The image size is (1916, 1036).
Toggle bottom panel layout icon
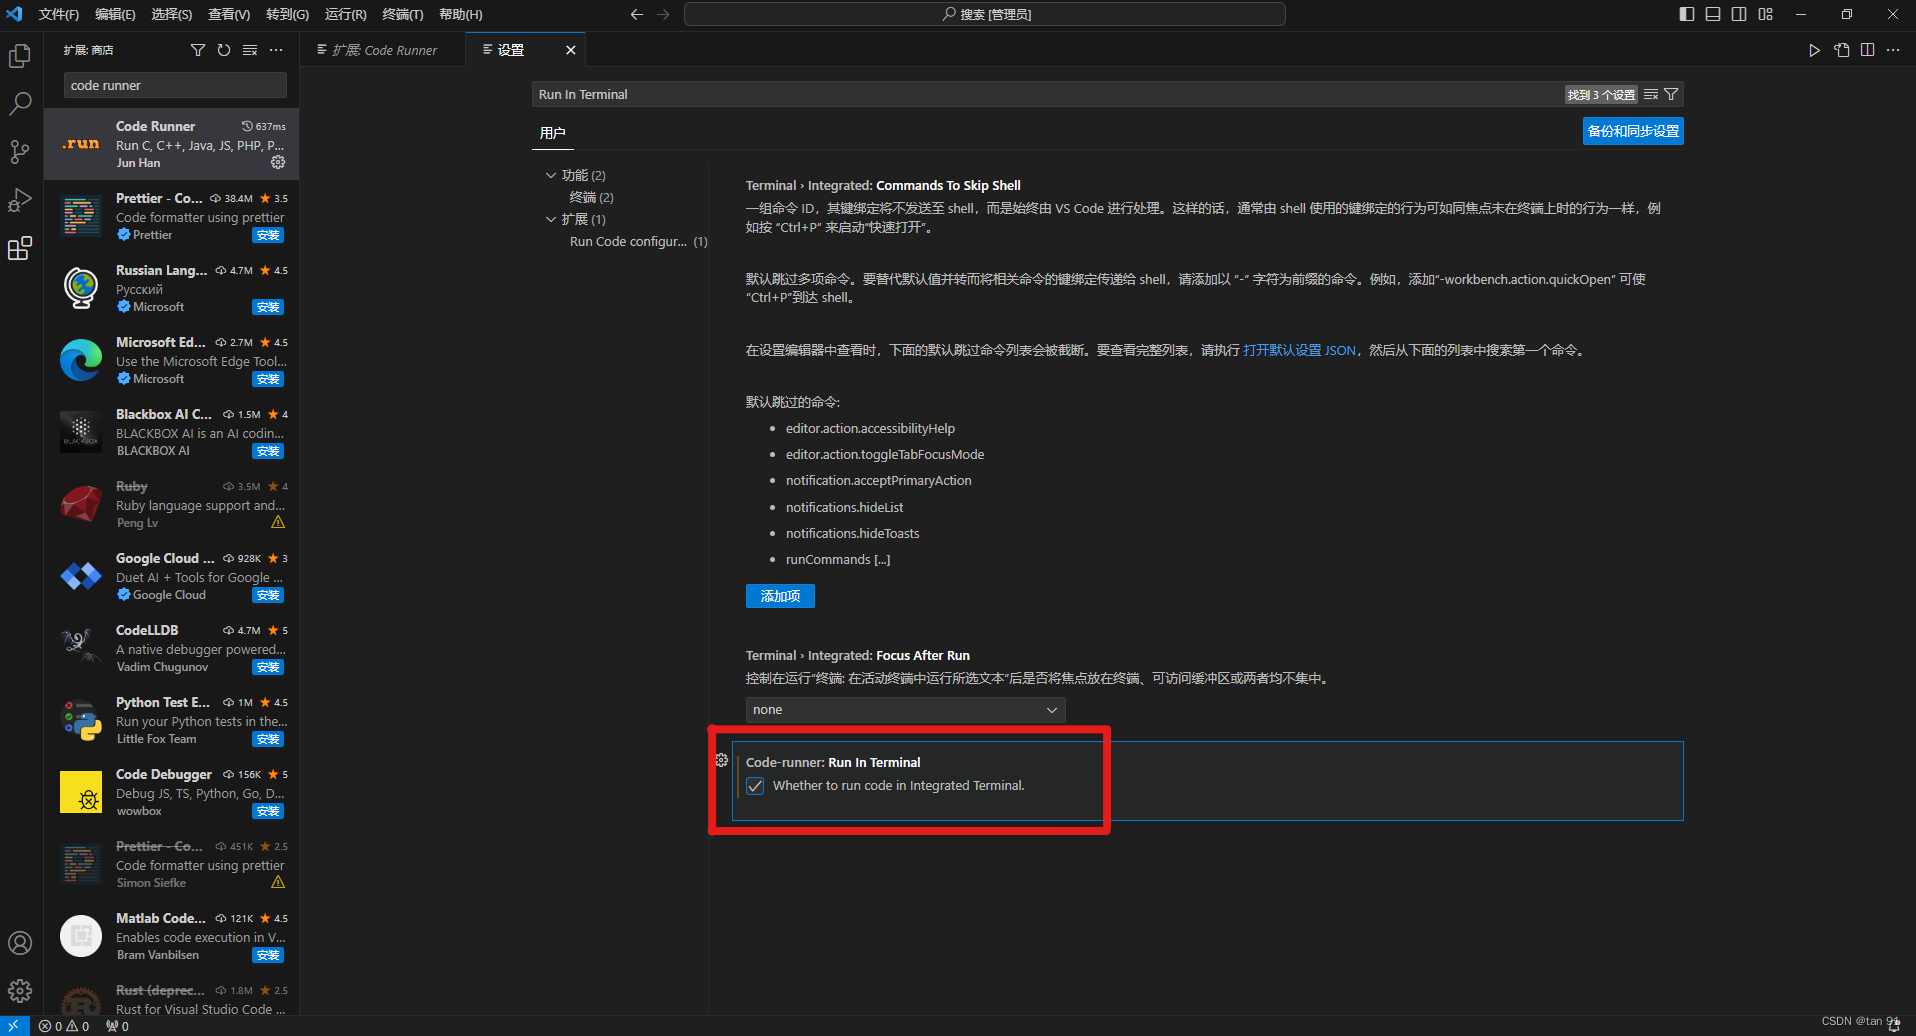[1713, 14]
